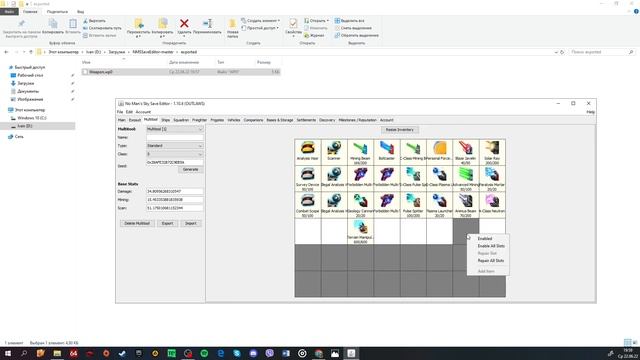Open the Type dropdown showing Standard
This screenshot has height=360, width=640.
175,146
